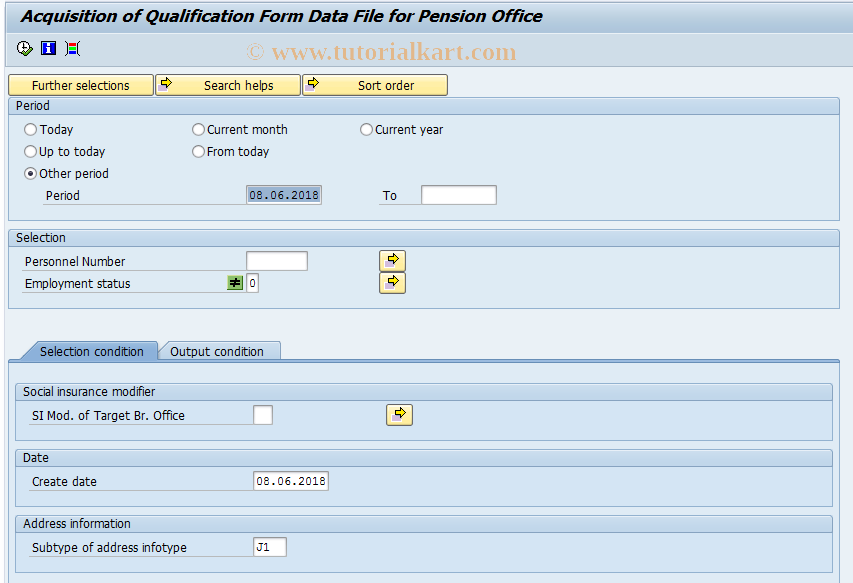Image resolution: width=853 pixels, height=583 pixels.
Task: Click the Create date field showing 08.06.2018
Action: (x=292, y=480)
